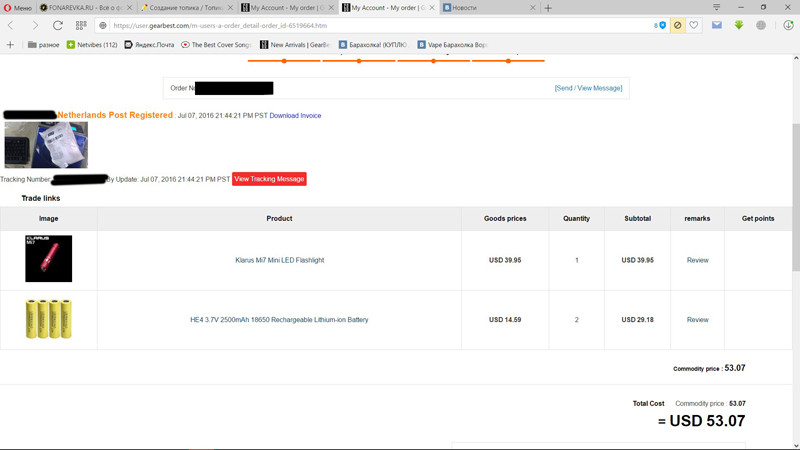Image resolution: width=800 pixels, height=450 pixels.
Task: Reload the page with the refresh icon
Action: (58, 26)
